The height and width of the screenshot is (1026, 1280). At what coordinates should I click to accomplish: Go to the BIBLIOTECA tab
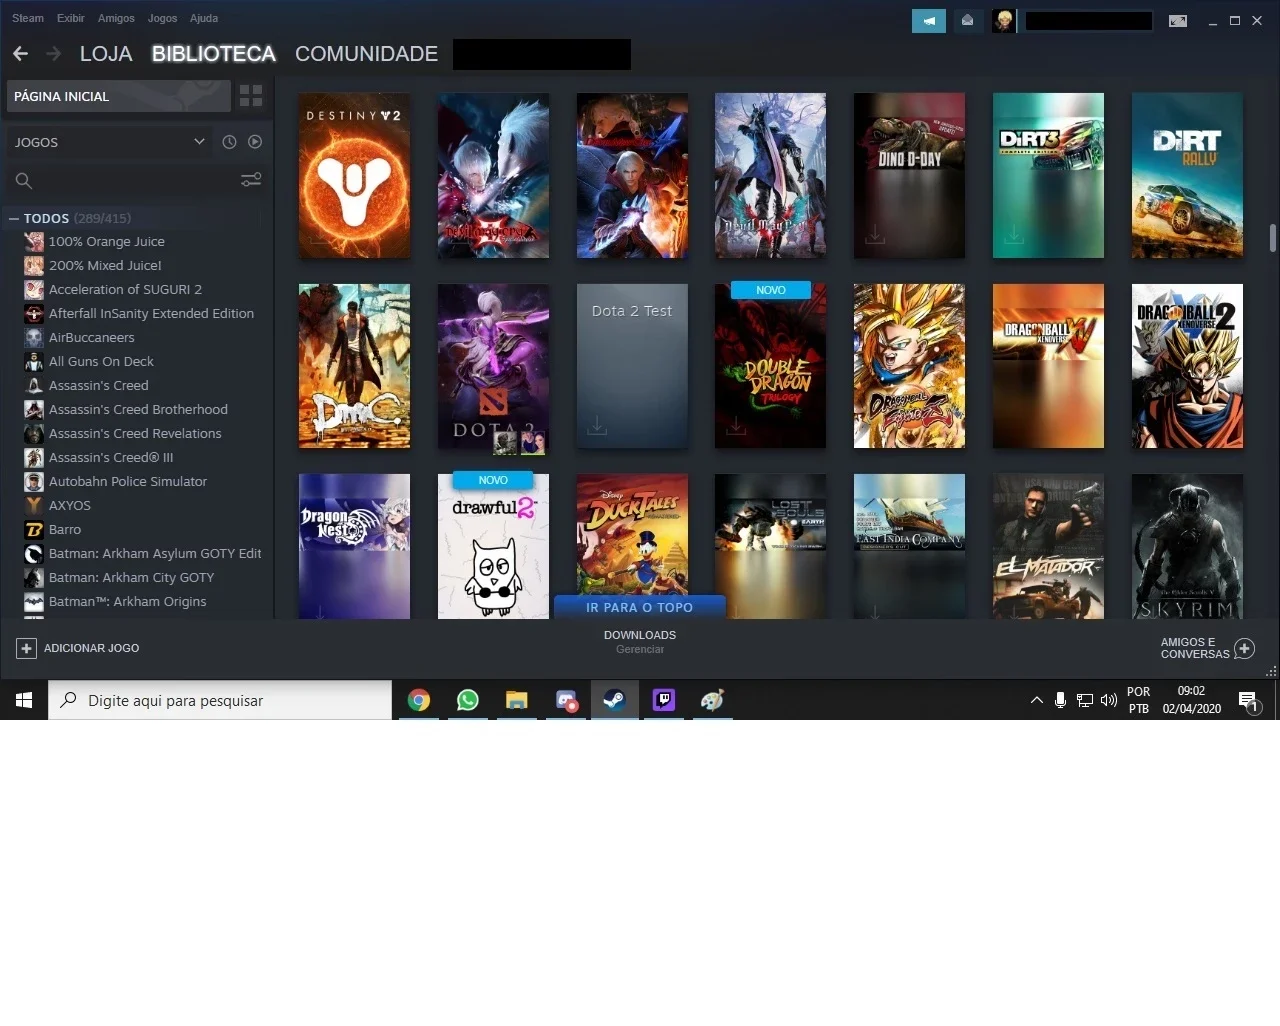coord(214,54)
